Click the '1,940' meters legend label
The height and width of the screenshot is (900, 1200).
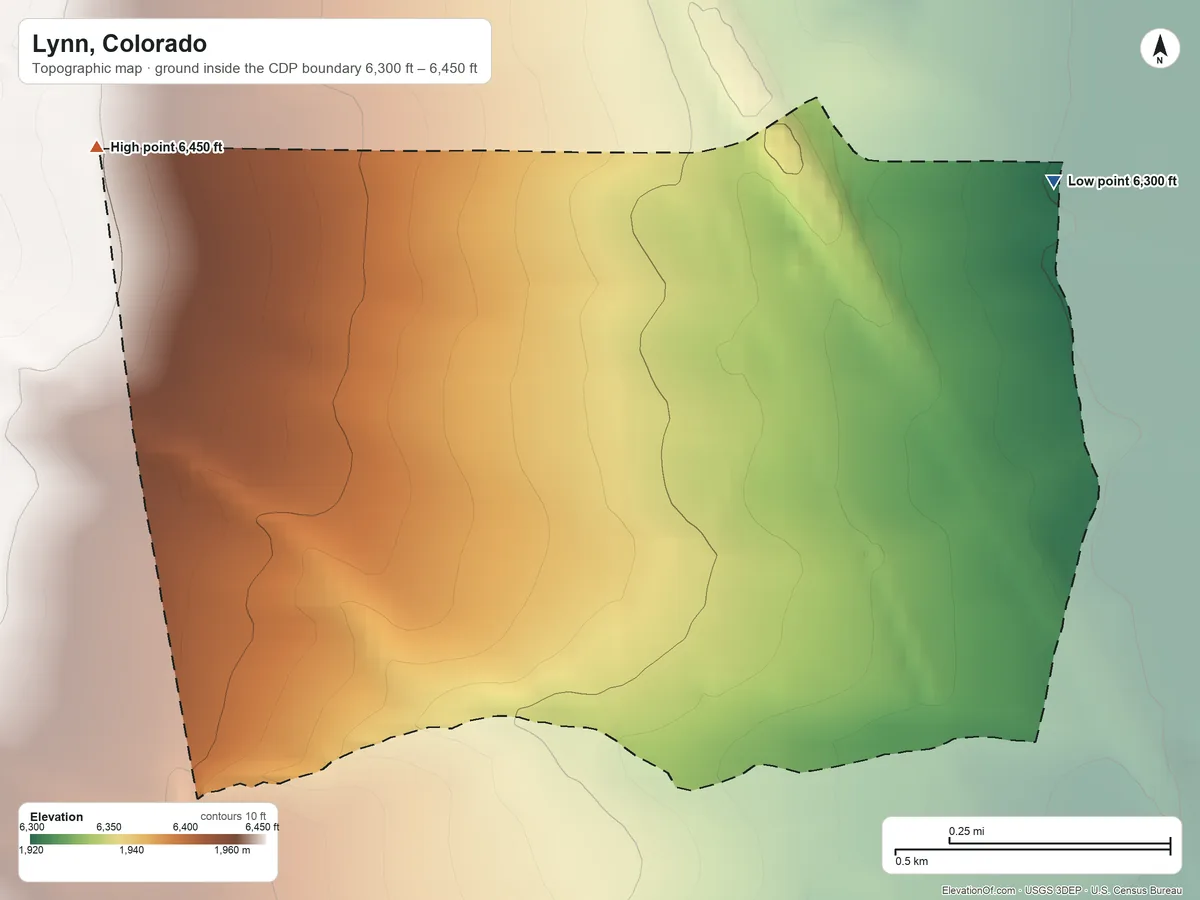pyautogui.click(x=132, y=851)
